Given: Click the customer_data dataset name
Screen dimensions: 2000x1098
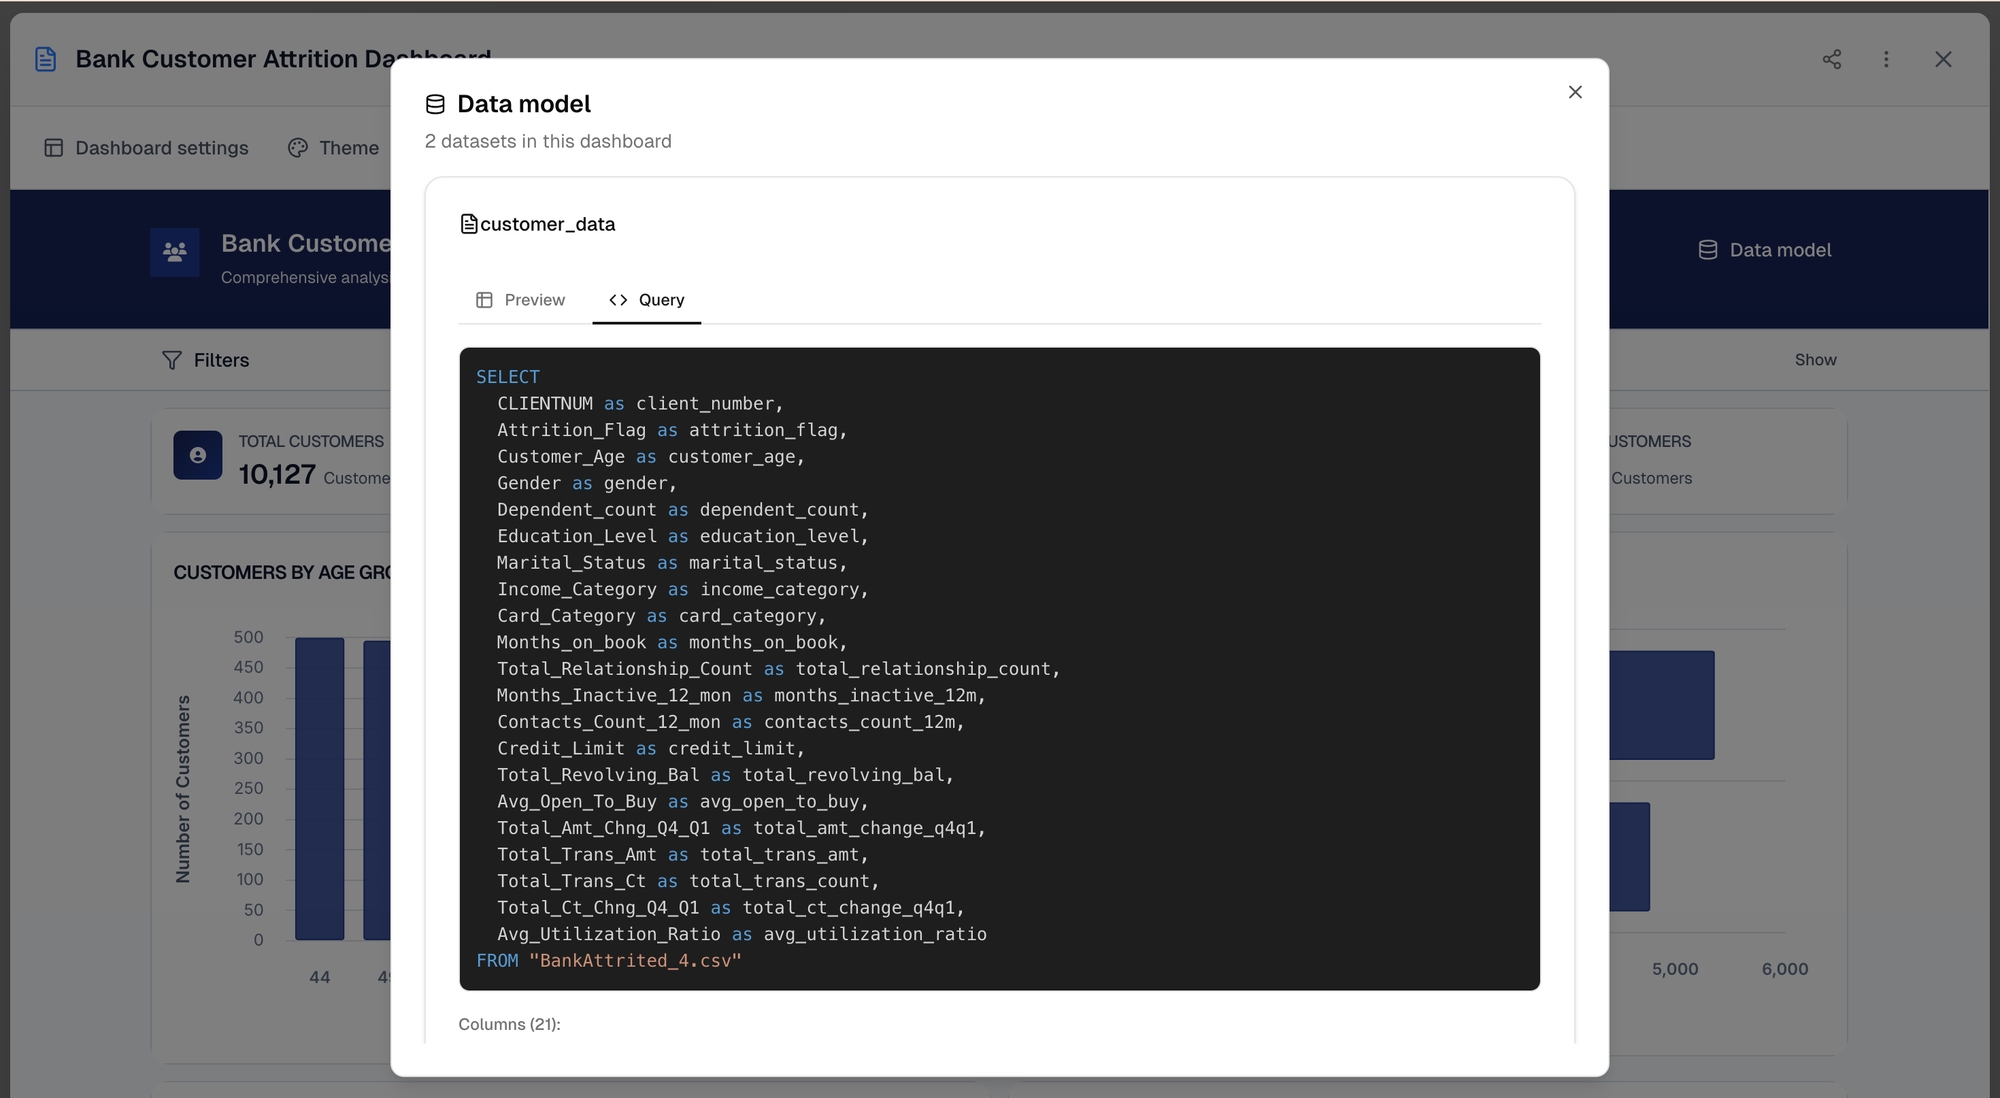Looking at the screenshot, I should [x=547, y=224].
